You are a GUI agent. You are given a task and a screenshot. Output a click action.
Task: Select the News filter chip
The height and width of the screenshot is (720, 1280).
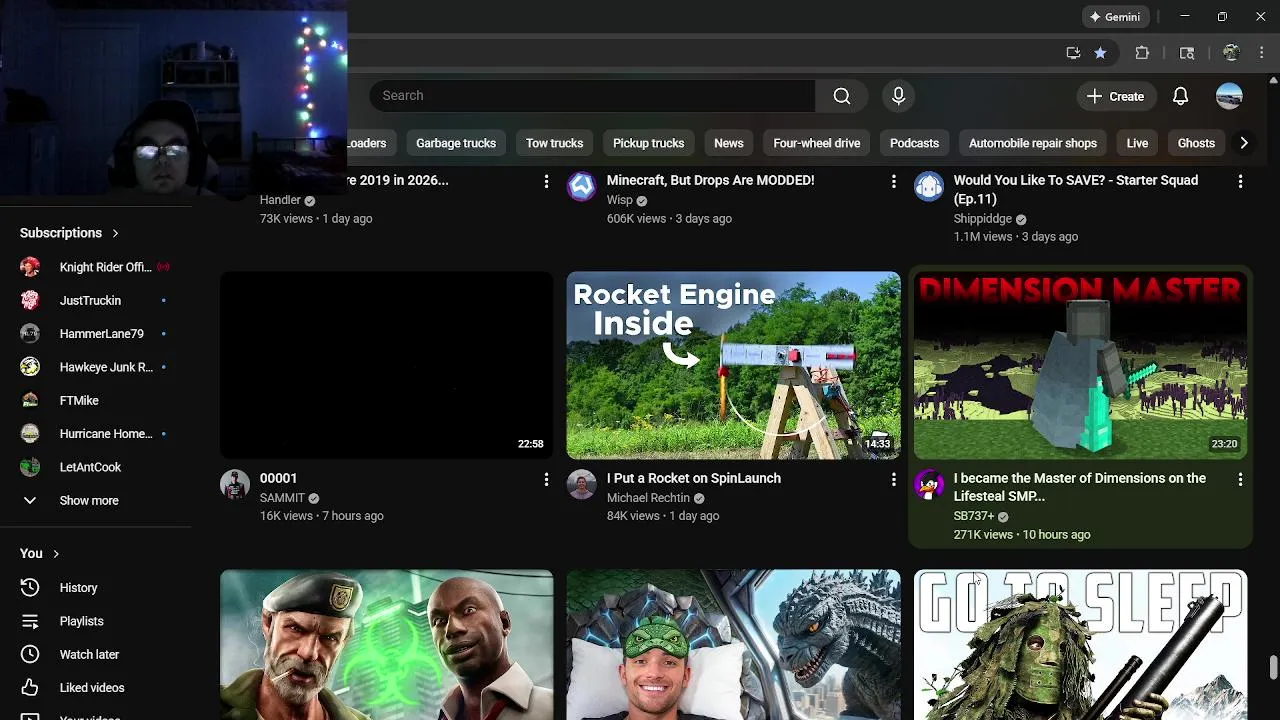point(728,143)
